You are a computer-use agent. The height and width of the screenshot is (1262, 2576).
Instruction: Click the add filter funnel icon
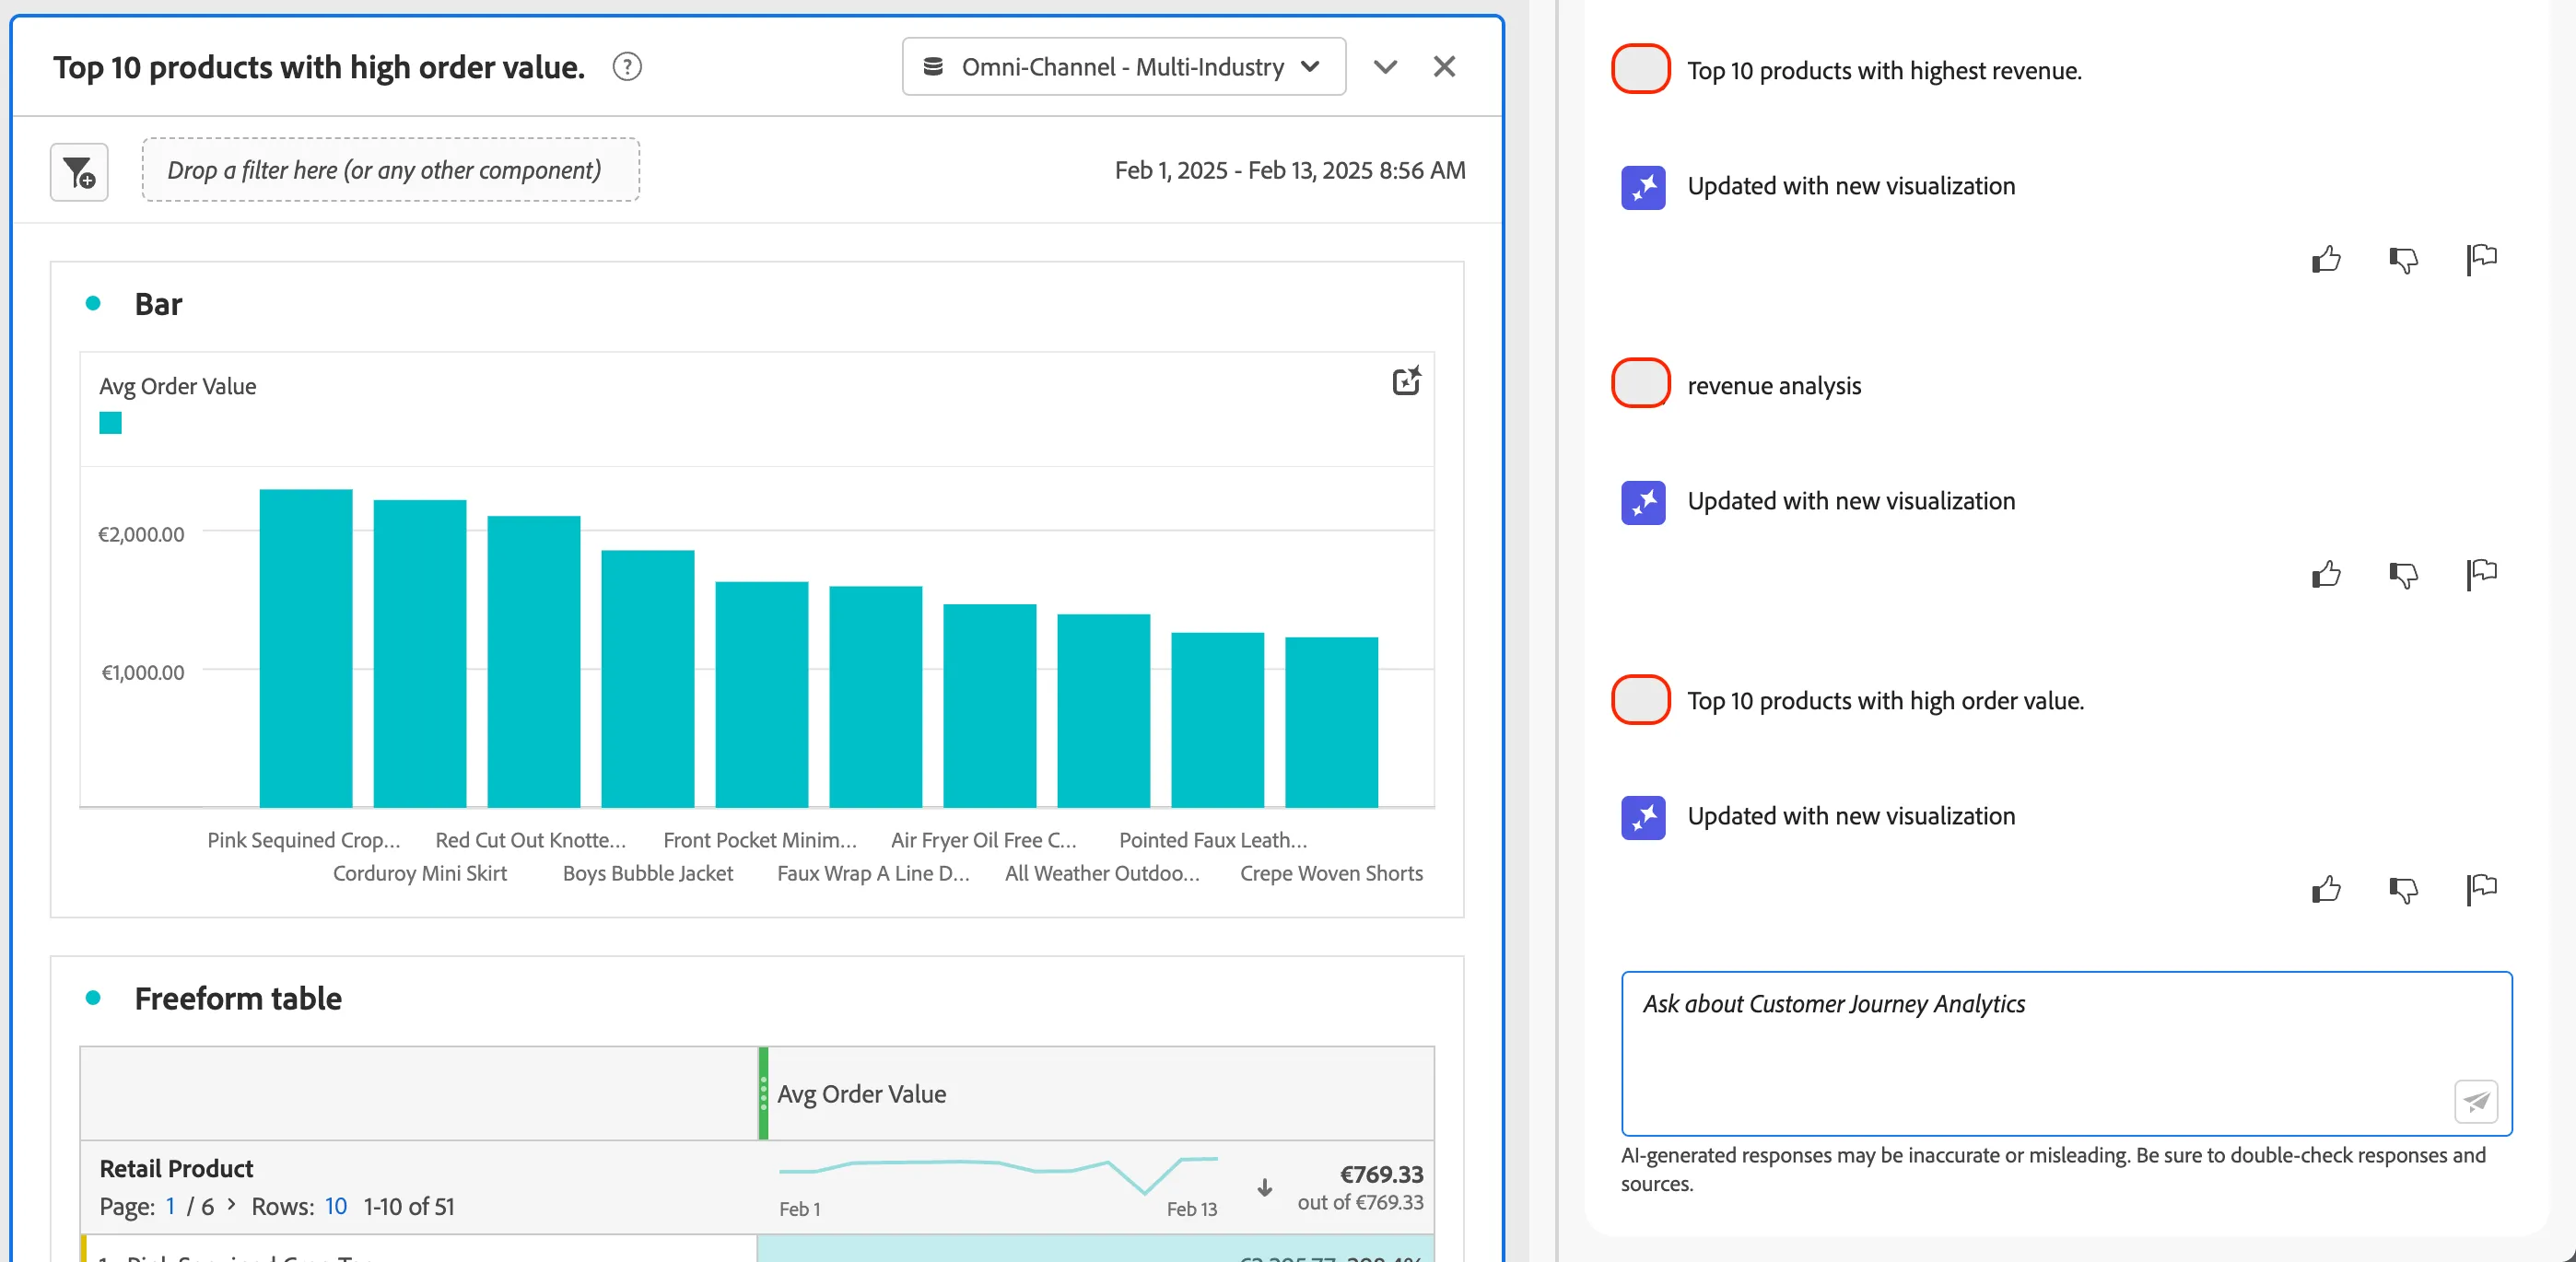79,172
